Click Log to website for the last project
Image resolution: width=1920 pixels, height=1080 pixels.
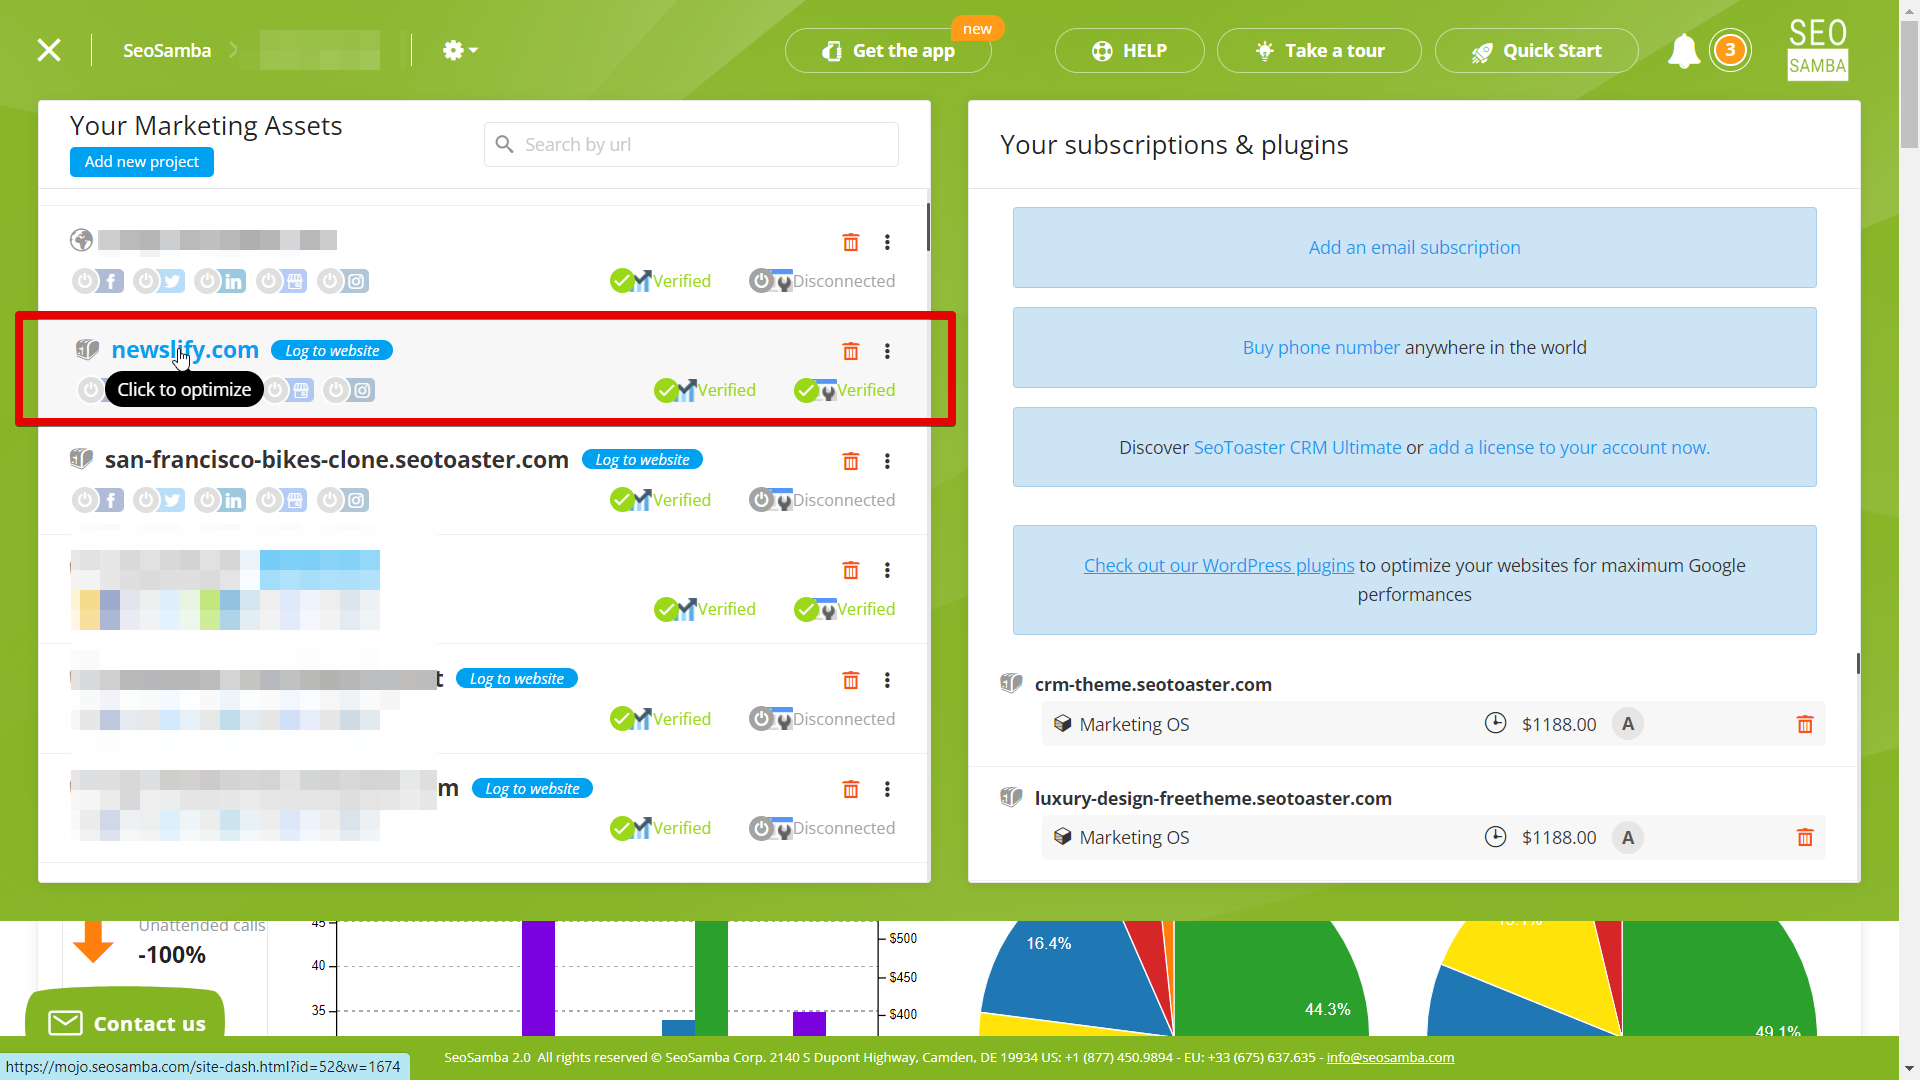tap(532, 789)
